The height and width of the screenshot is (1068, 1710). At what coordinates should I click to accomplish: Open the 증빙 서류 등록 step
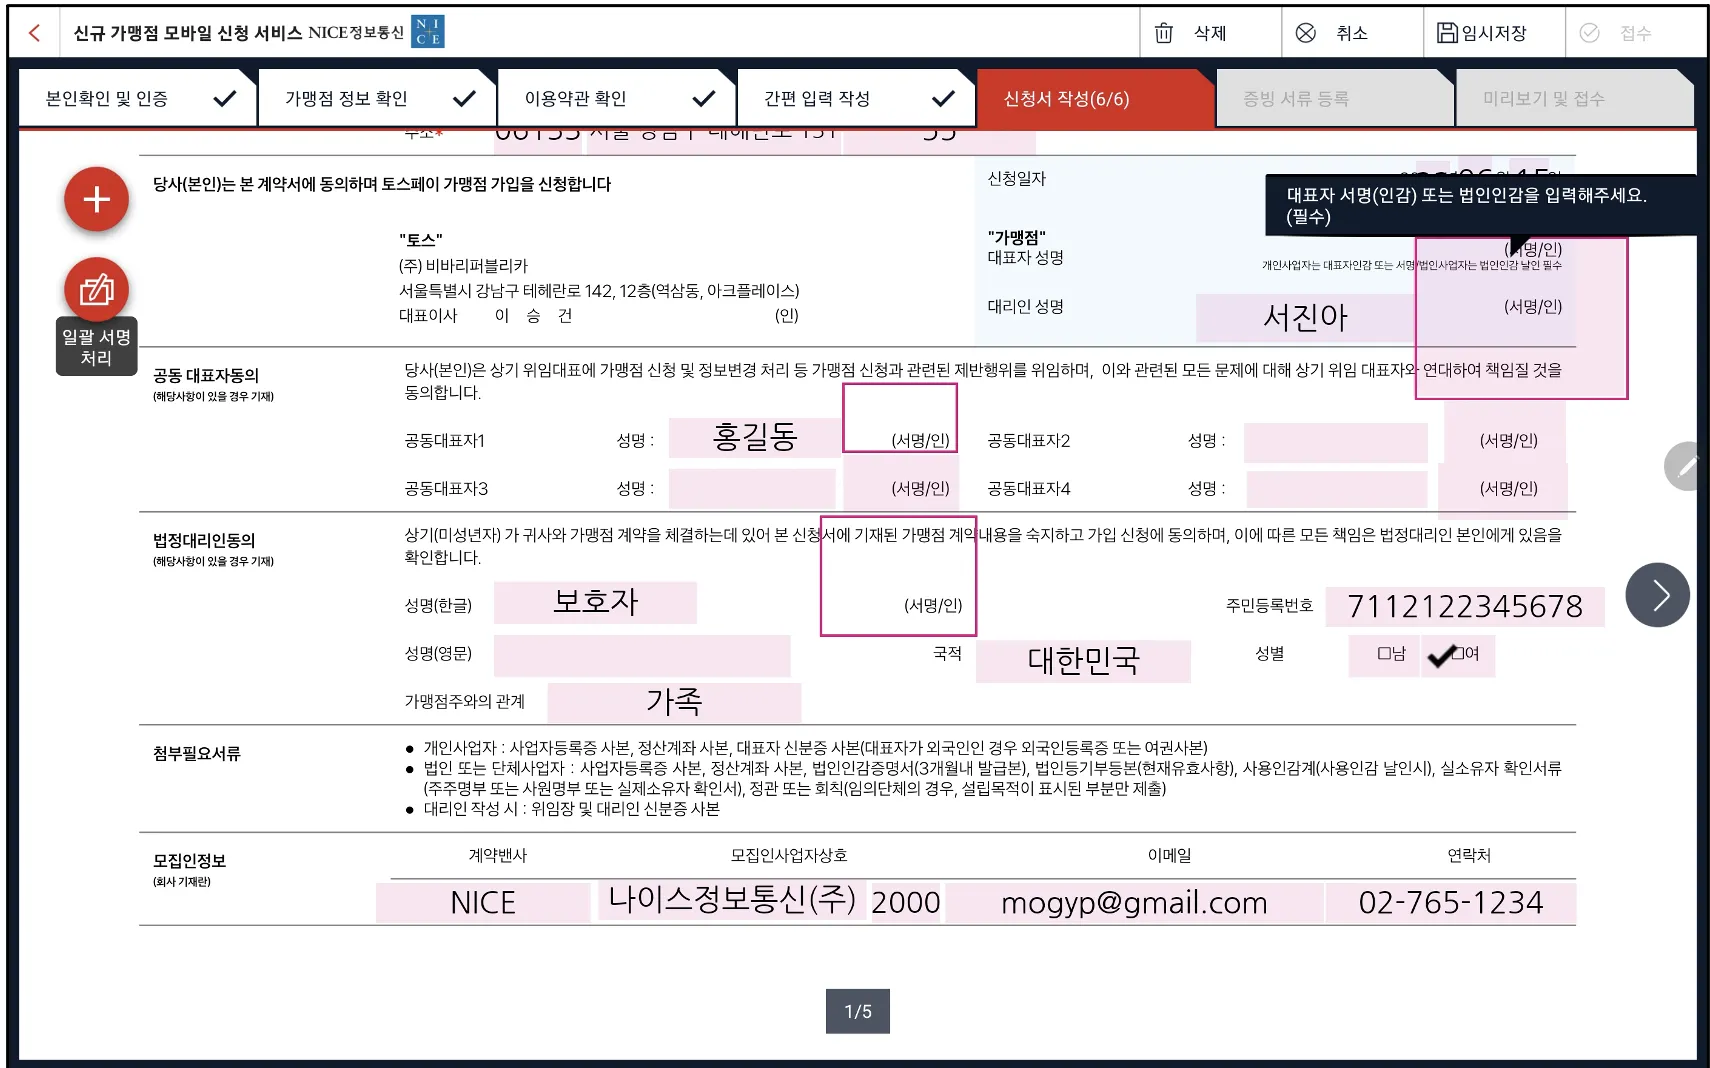click(1334, 98)
